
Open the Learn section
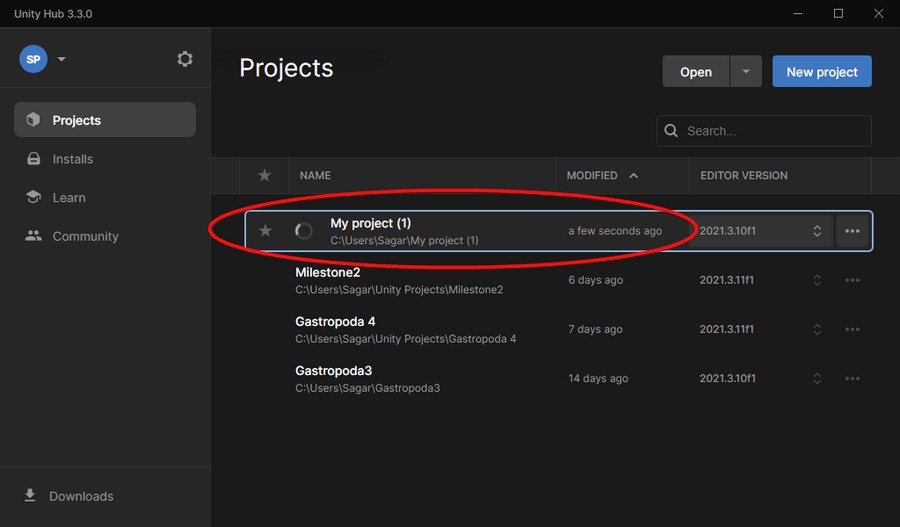tap(69, 197)
